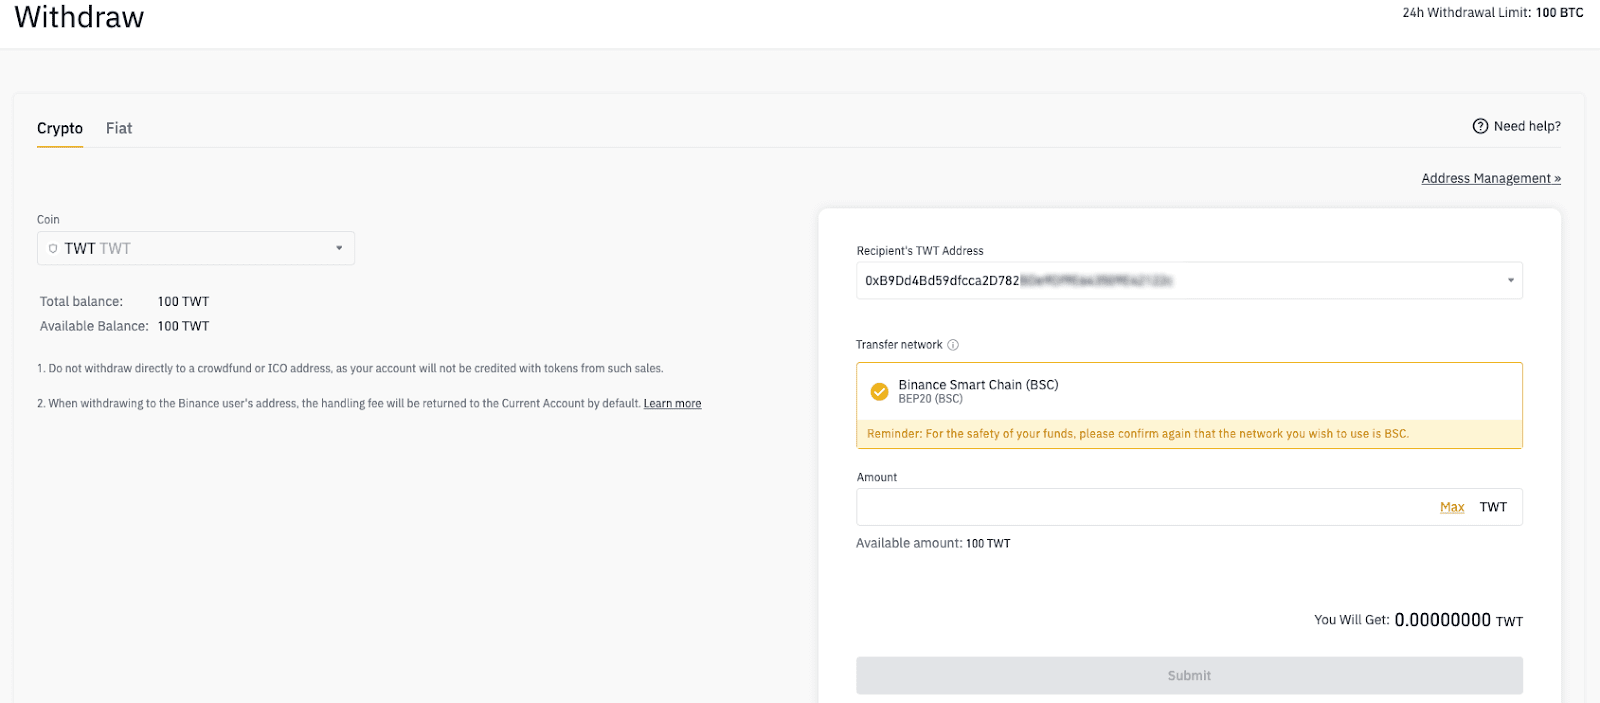Click the Recipient's TWT Address field
This screenshot has width=1600, height=703.
pyautogui.click(x=1189, y=280)
